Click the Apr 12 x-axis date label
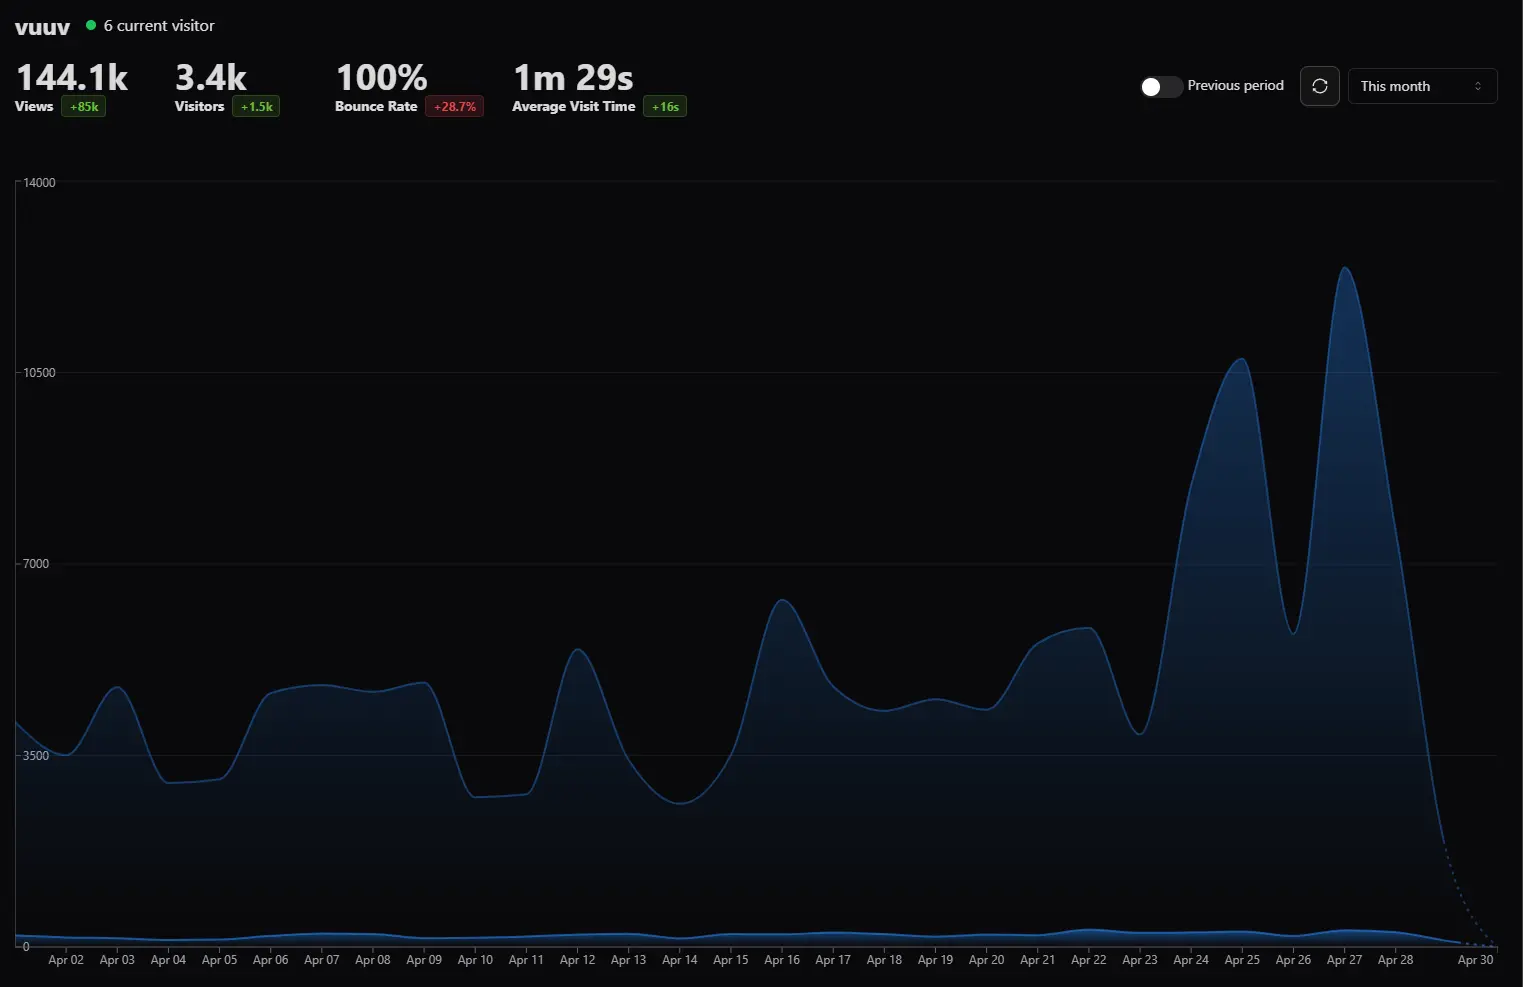This screenshot has width=1523, height=987. point(577,960)
